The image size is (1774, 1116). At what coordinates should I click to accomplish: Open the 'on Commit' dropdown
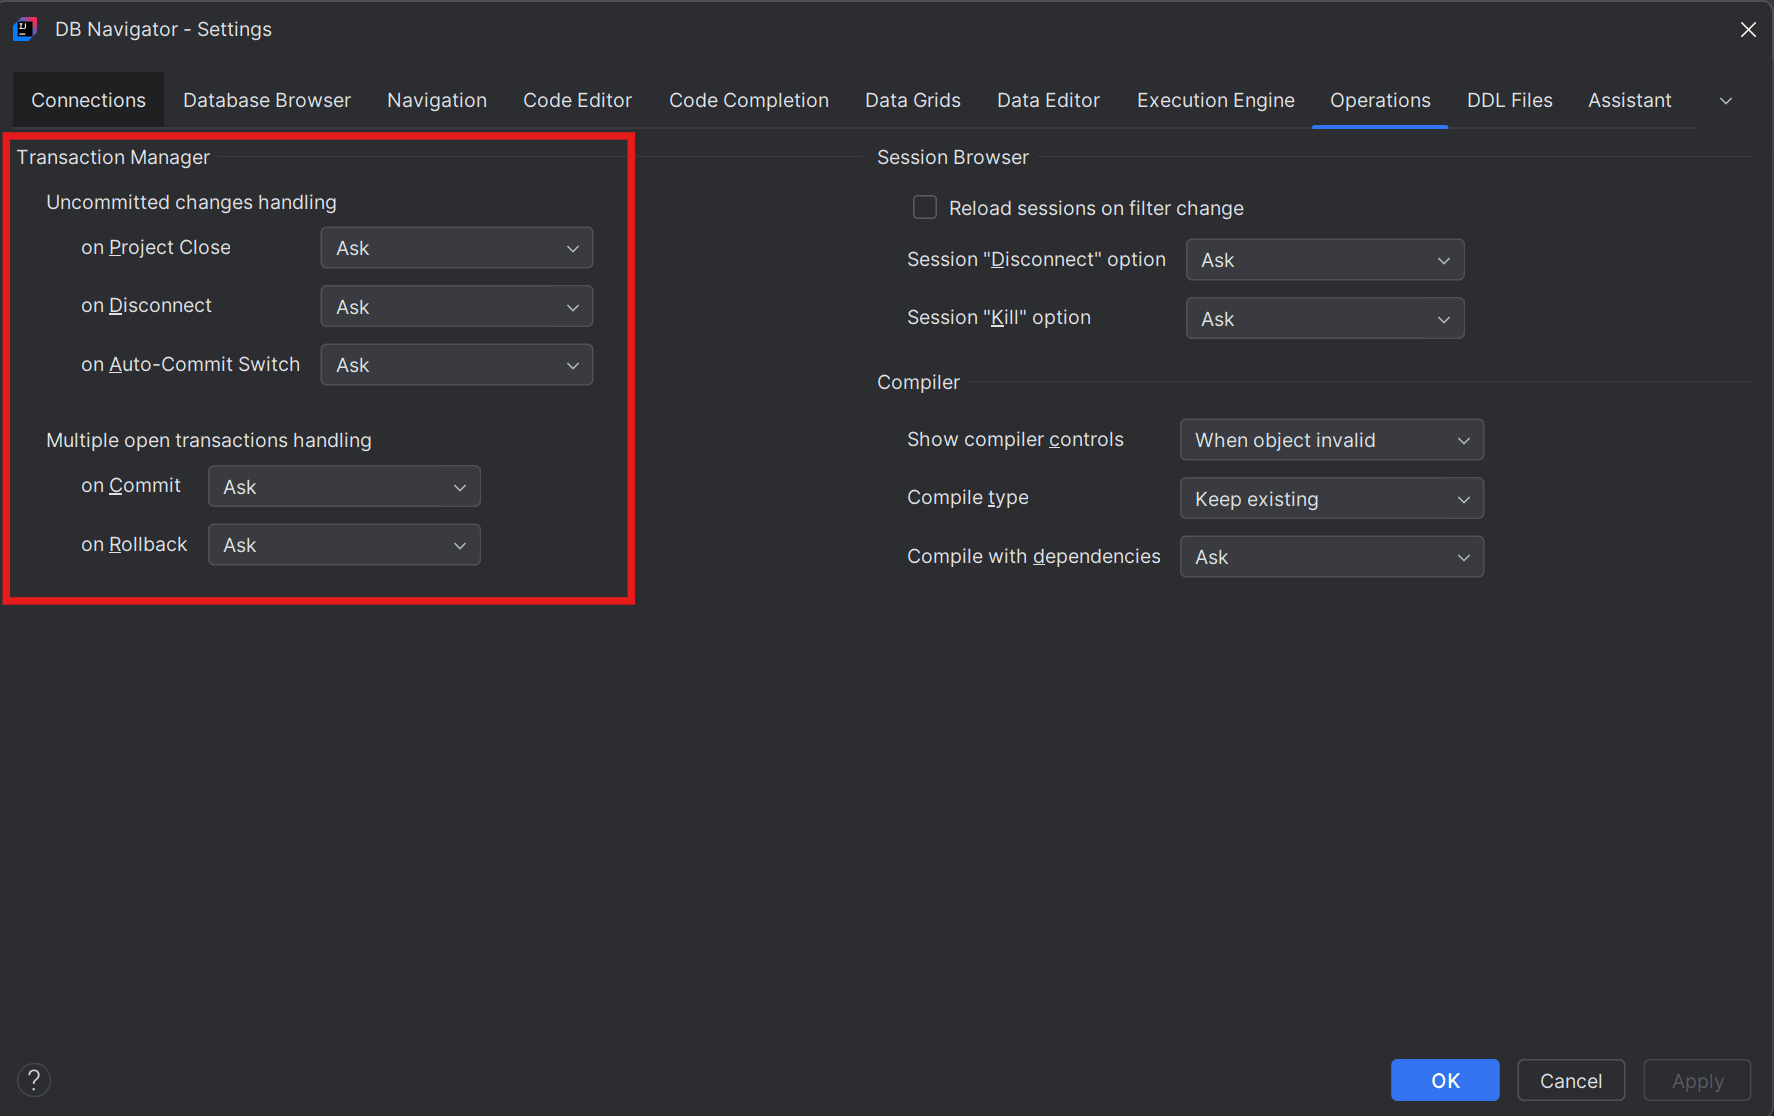tap(343, 486)
